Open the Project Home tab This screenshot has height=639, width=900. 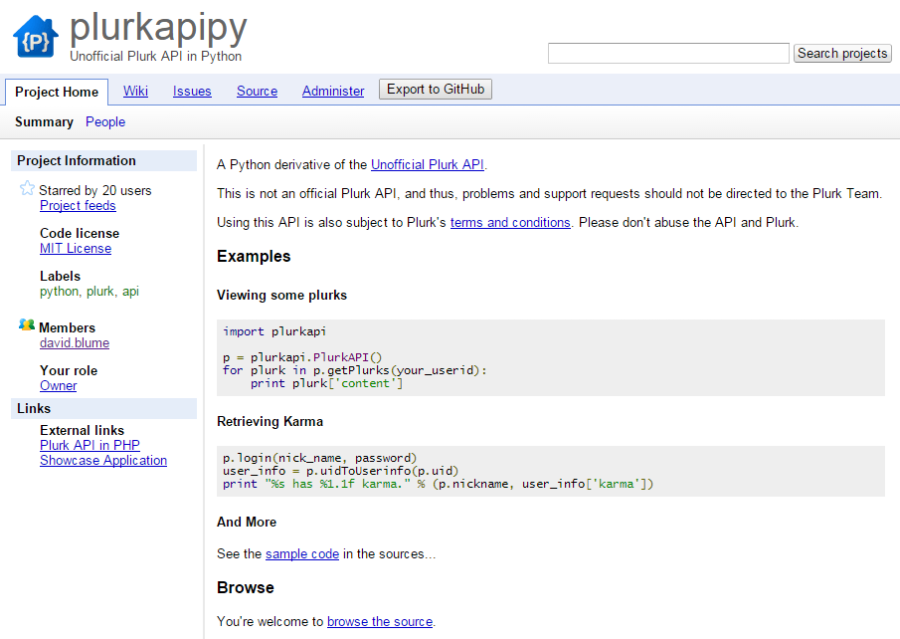[57, 92]
